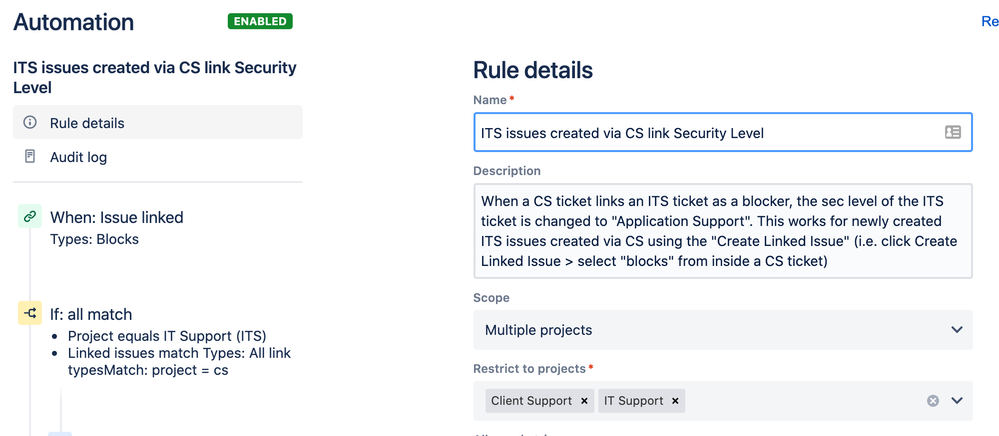Click the Audit log document icon
Screen dimensions: 999x436
click(29, 157)
